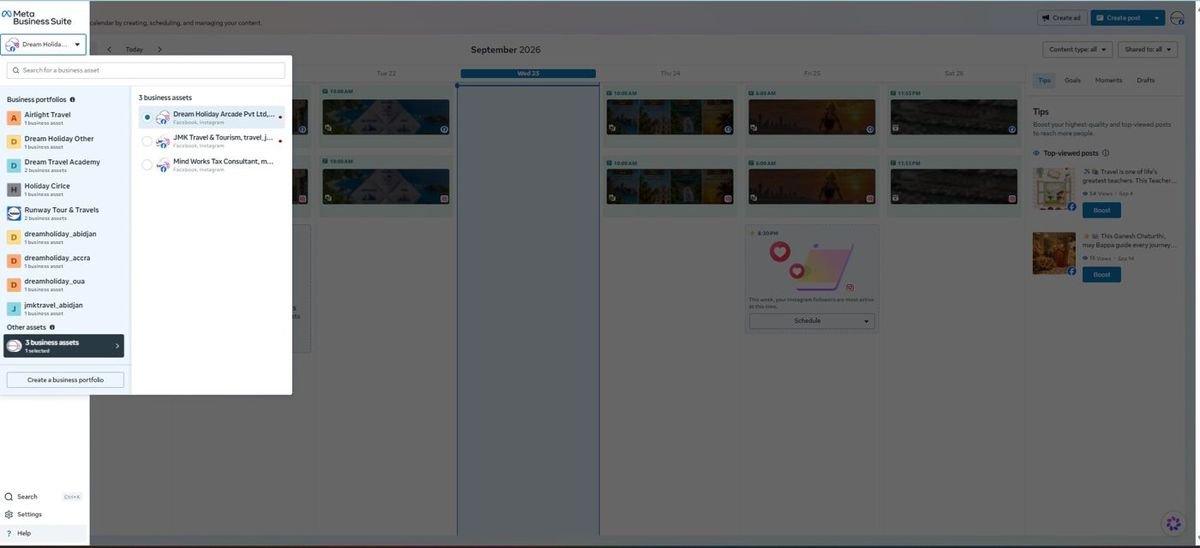Click Create a business portfolio button

(65, 380)
